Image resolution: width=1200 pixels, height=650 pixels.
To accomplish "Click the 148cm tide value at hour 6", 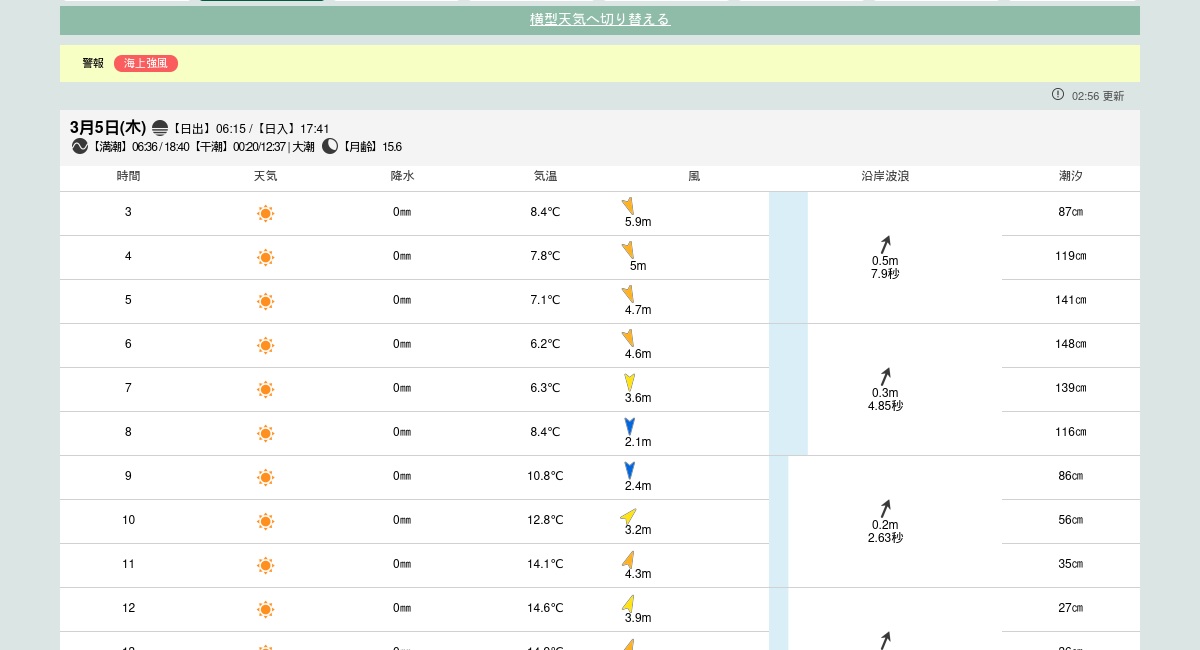I will (1070, 344).
